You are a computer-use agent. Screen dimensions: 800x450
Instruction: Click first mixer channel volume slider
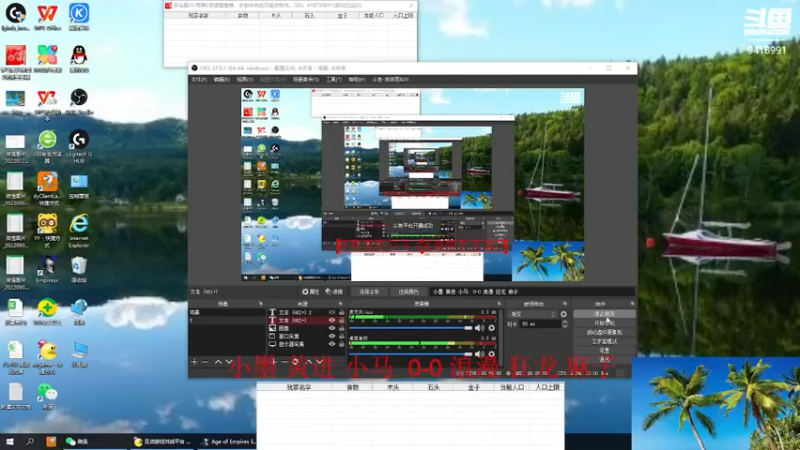tap(411, 328)
